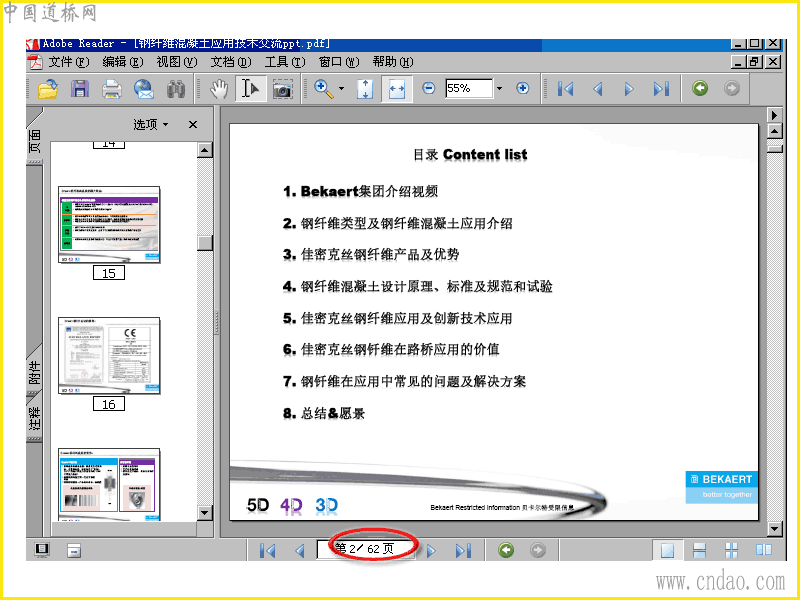Activate the Snapshot camera tool

click(282, 89)
